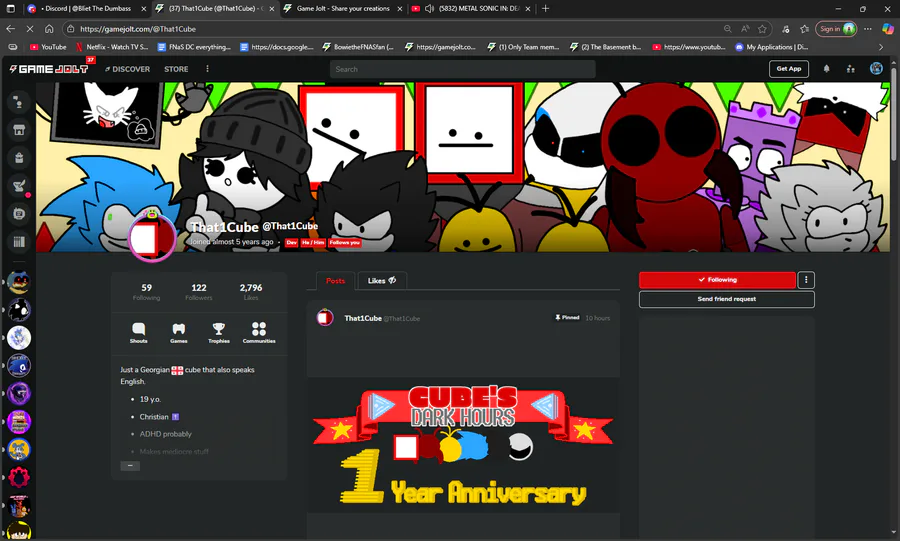Screen dimensions: 900x541
Task: Open the 59 Following list
Action: point(146,291)
